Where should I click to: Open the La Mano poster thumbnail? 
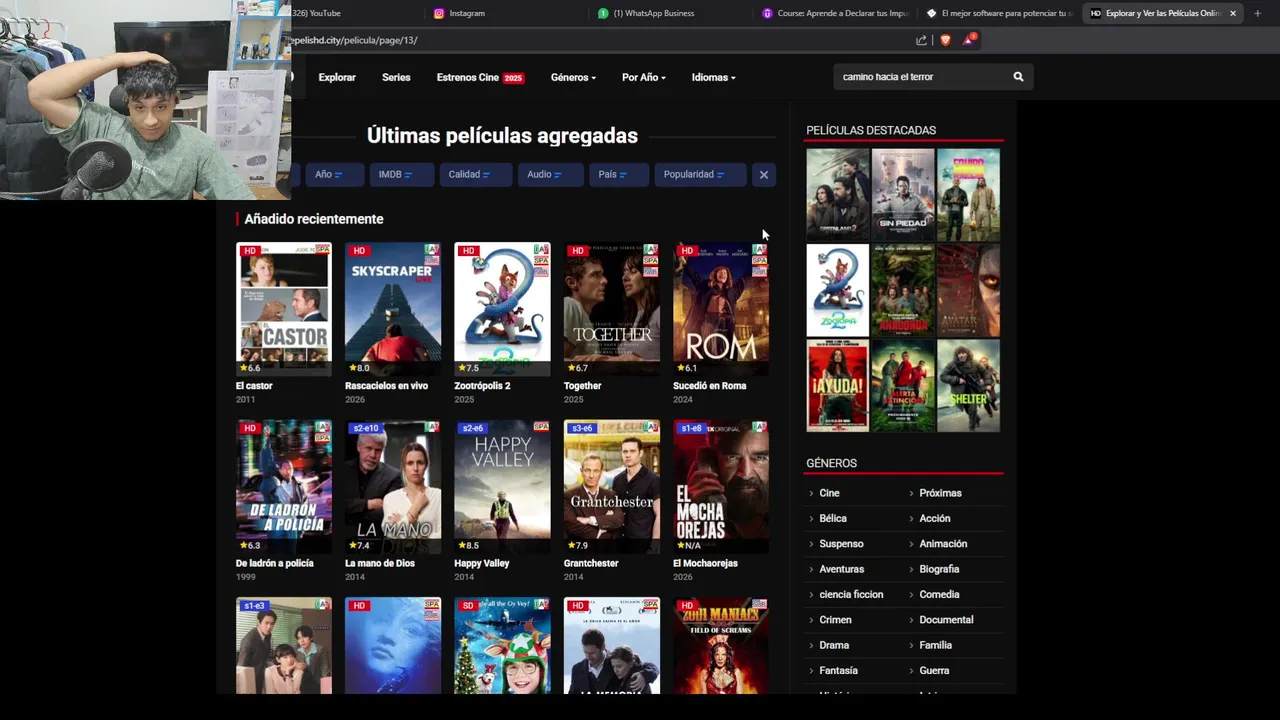pyautogui.click(x=393, y=486)
